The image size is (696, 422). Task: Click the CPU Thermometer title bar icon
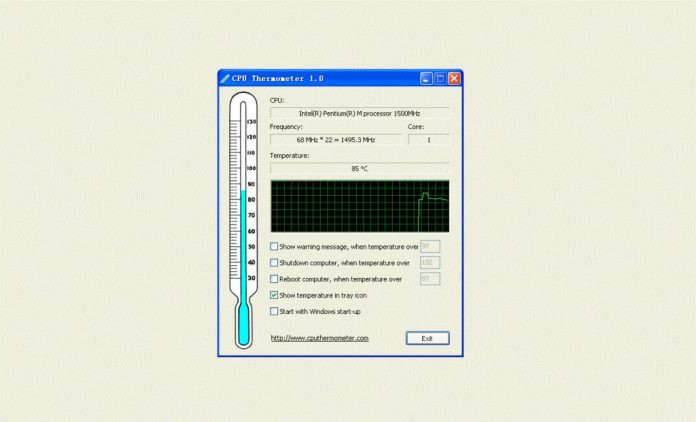click(225, 79)
